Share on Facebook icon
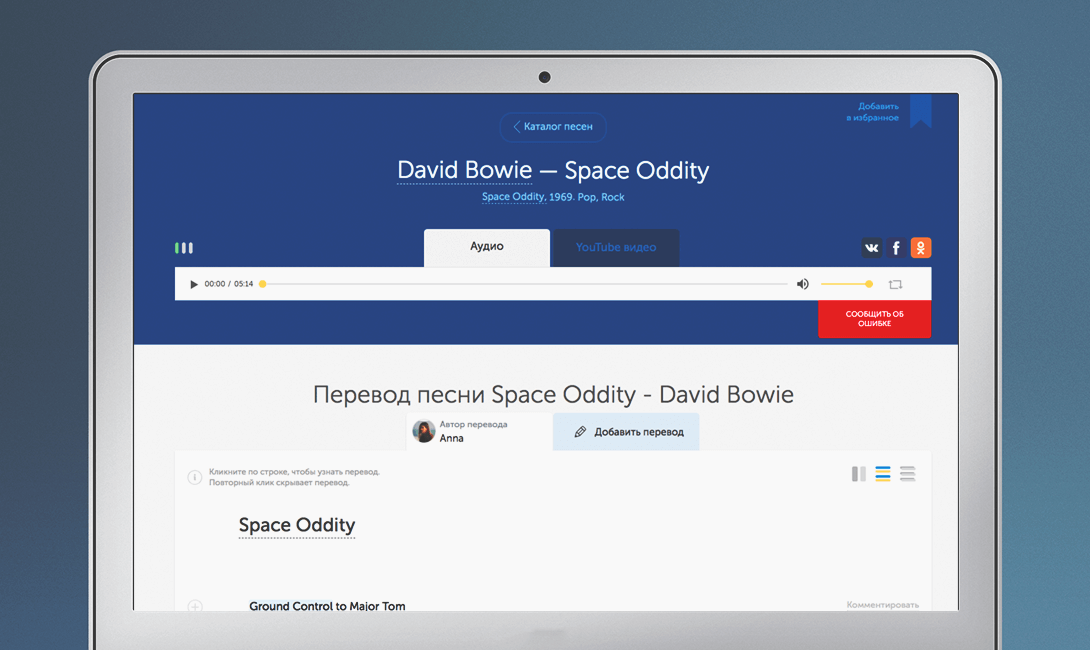 (896, 247)
